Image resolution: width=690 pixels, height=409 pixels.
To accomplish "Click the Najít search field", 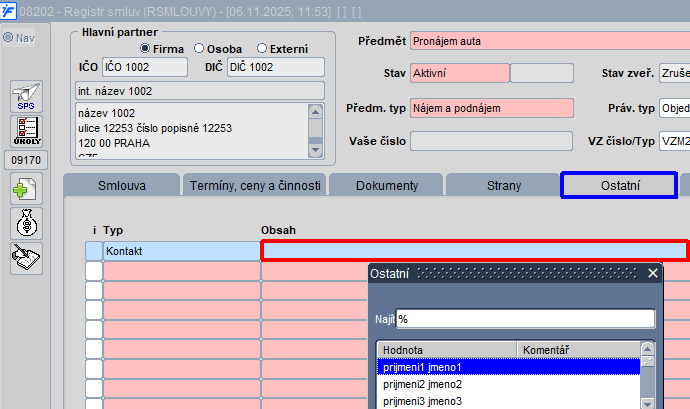I will (x=525, y=319).
